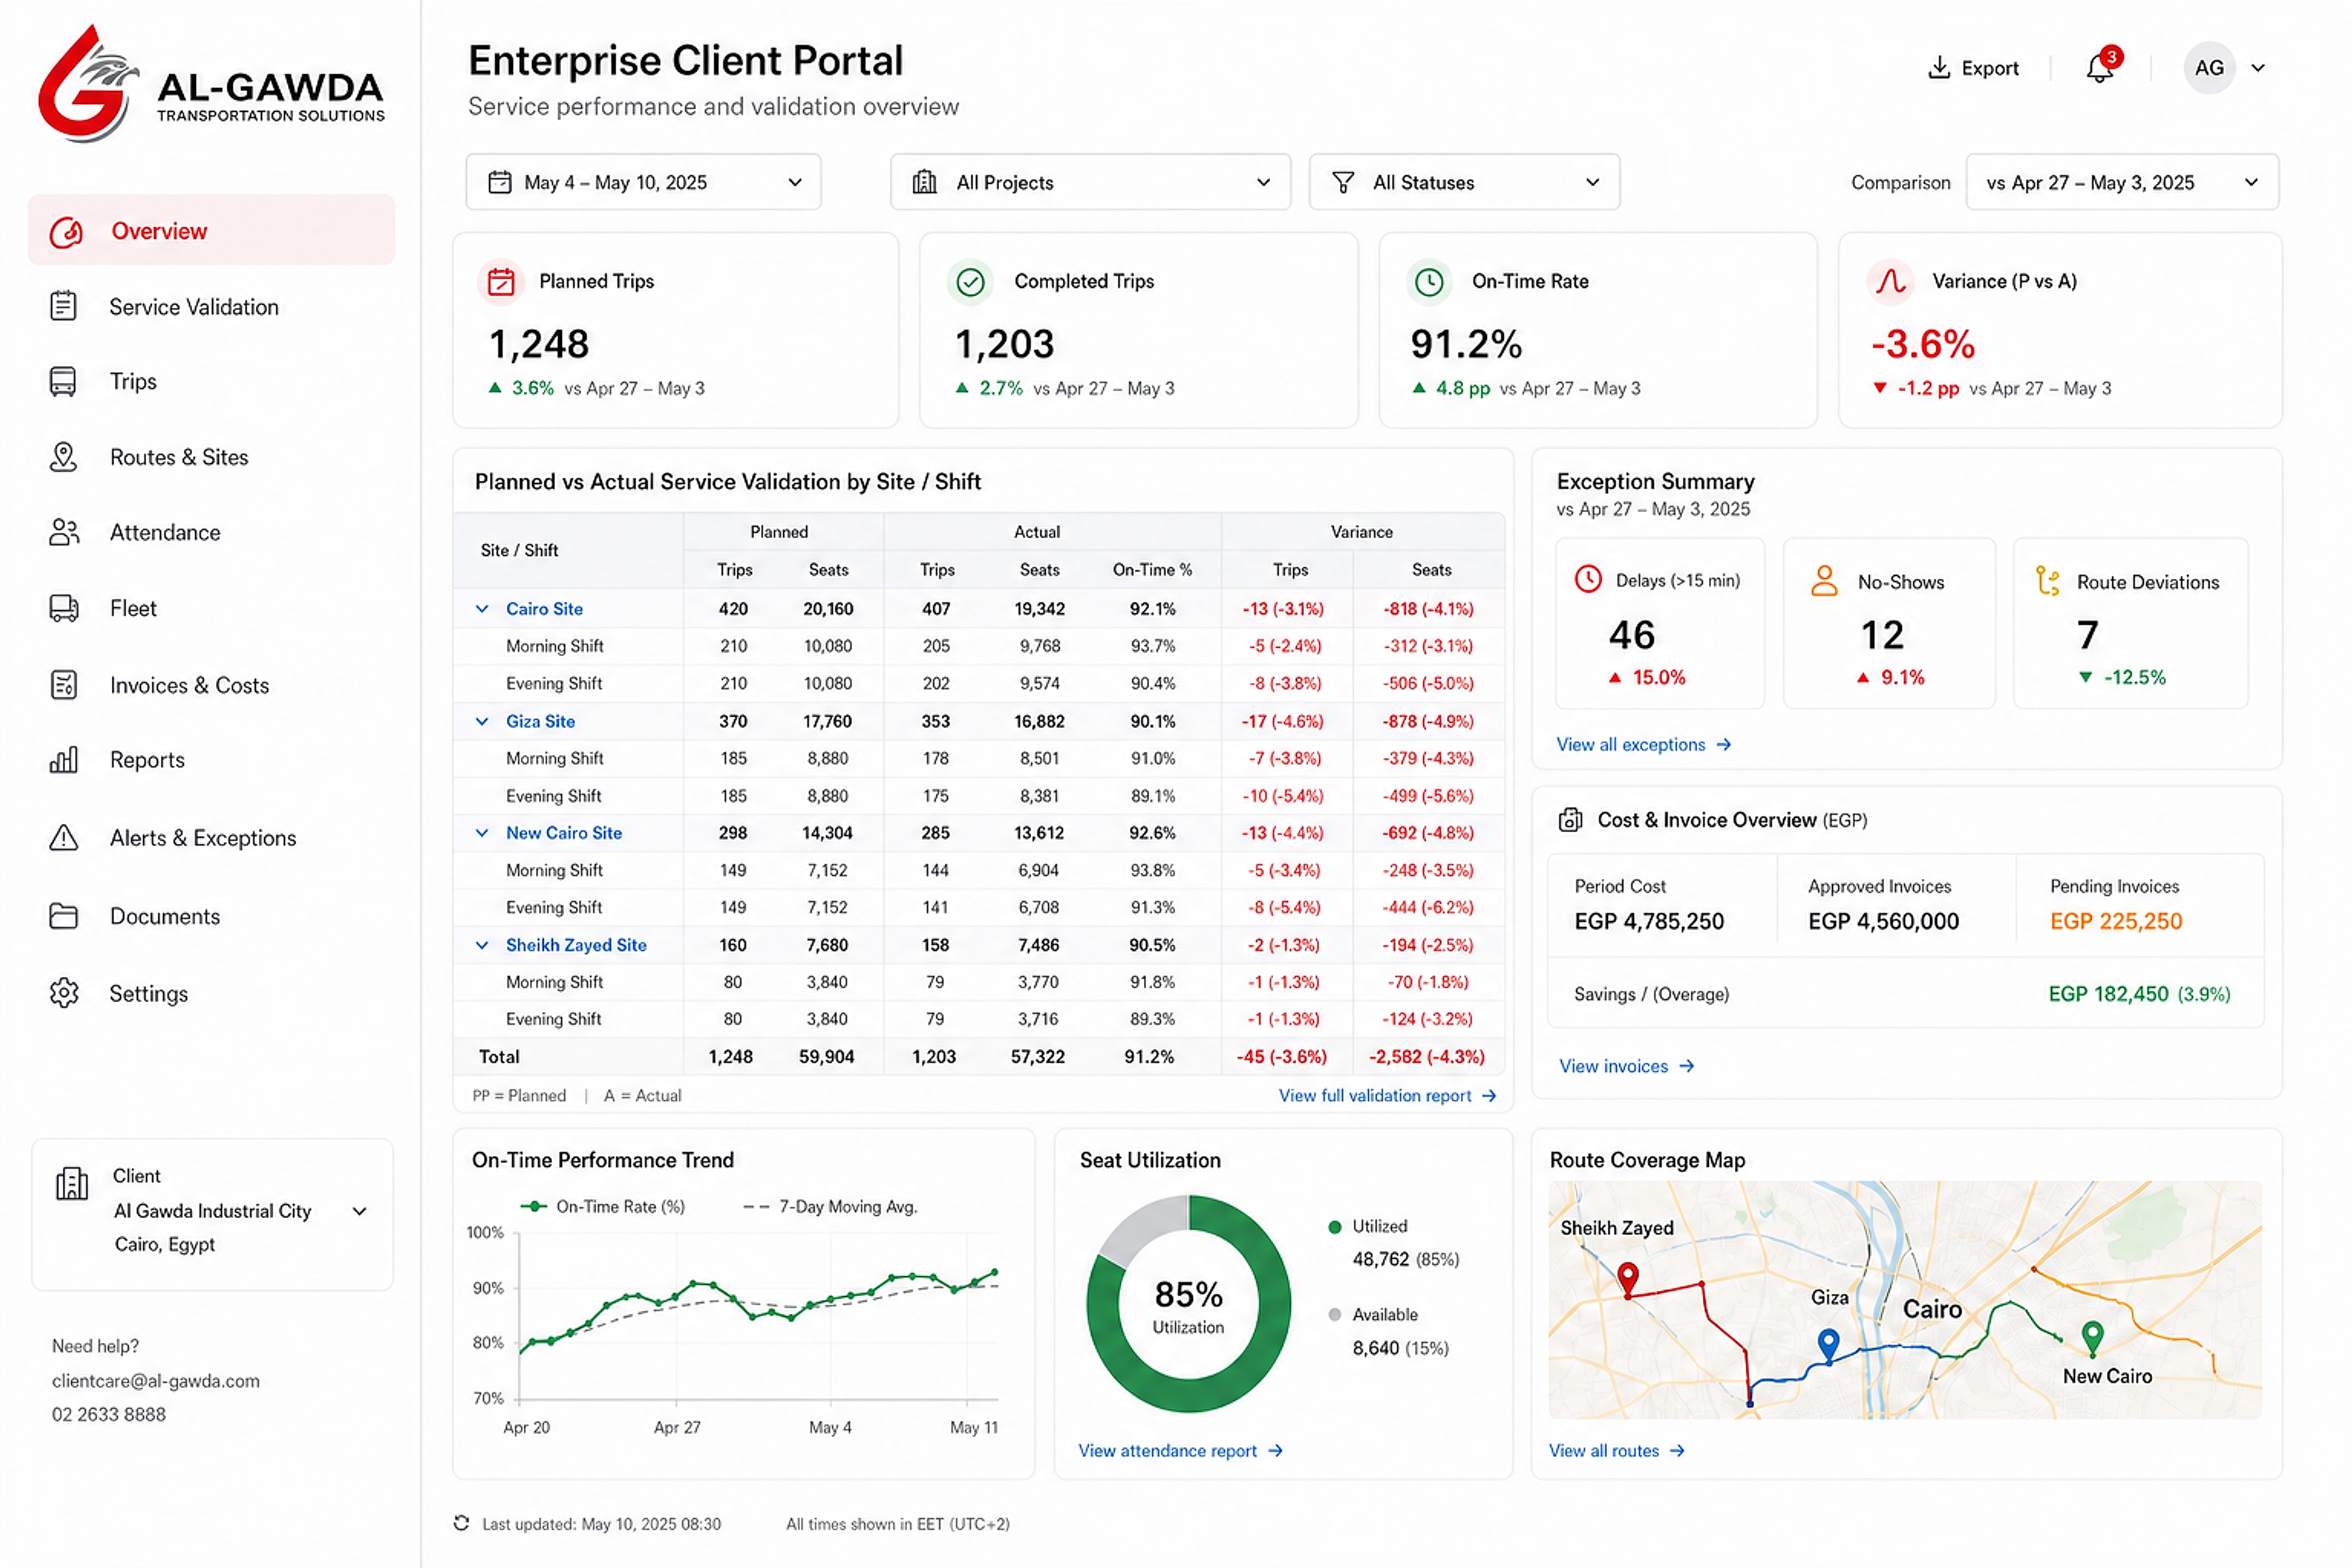Click the Service Validation clipboard icon
2352x1568 pixels.
click(63, 306)
